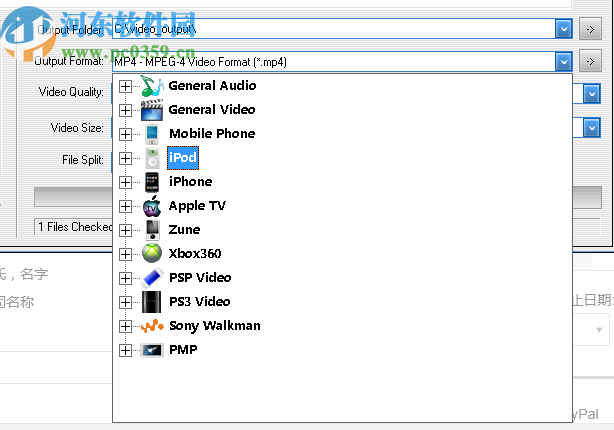Choose the PSP Video category label
The width and height of the screenshot is (614, 430).
(x=200, y=278)
